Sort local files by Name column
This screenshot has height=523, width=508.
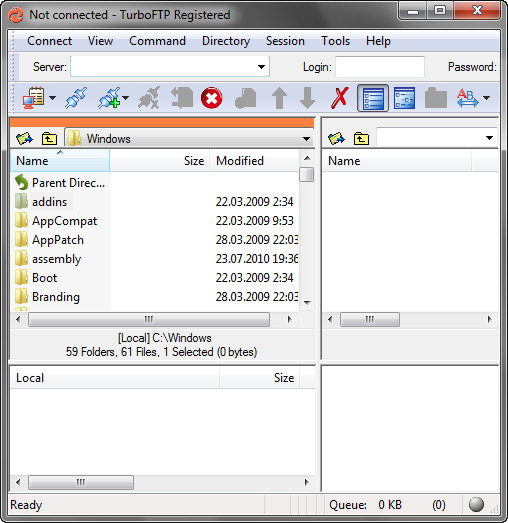tap(60, 161)
